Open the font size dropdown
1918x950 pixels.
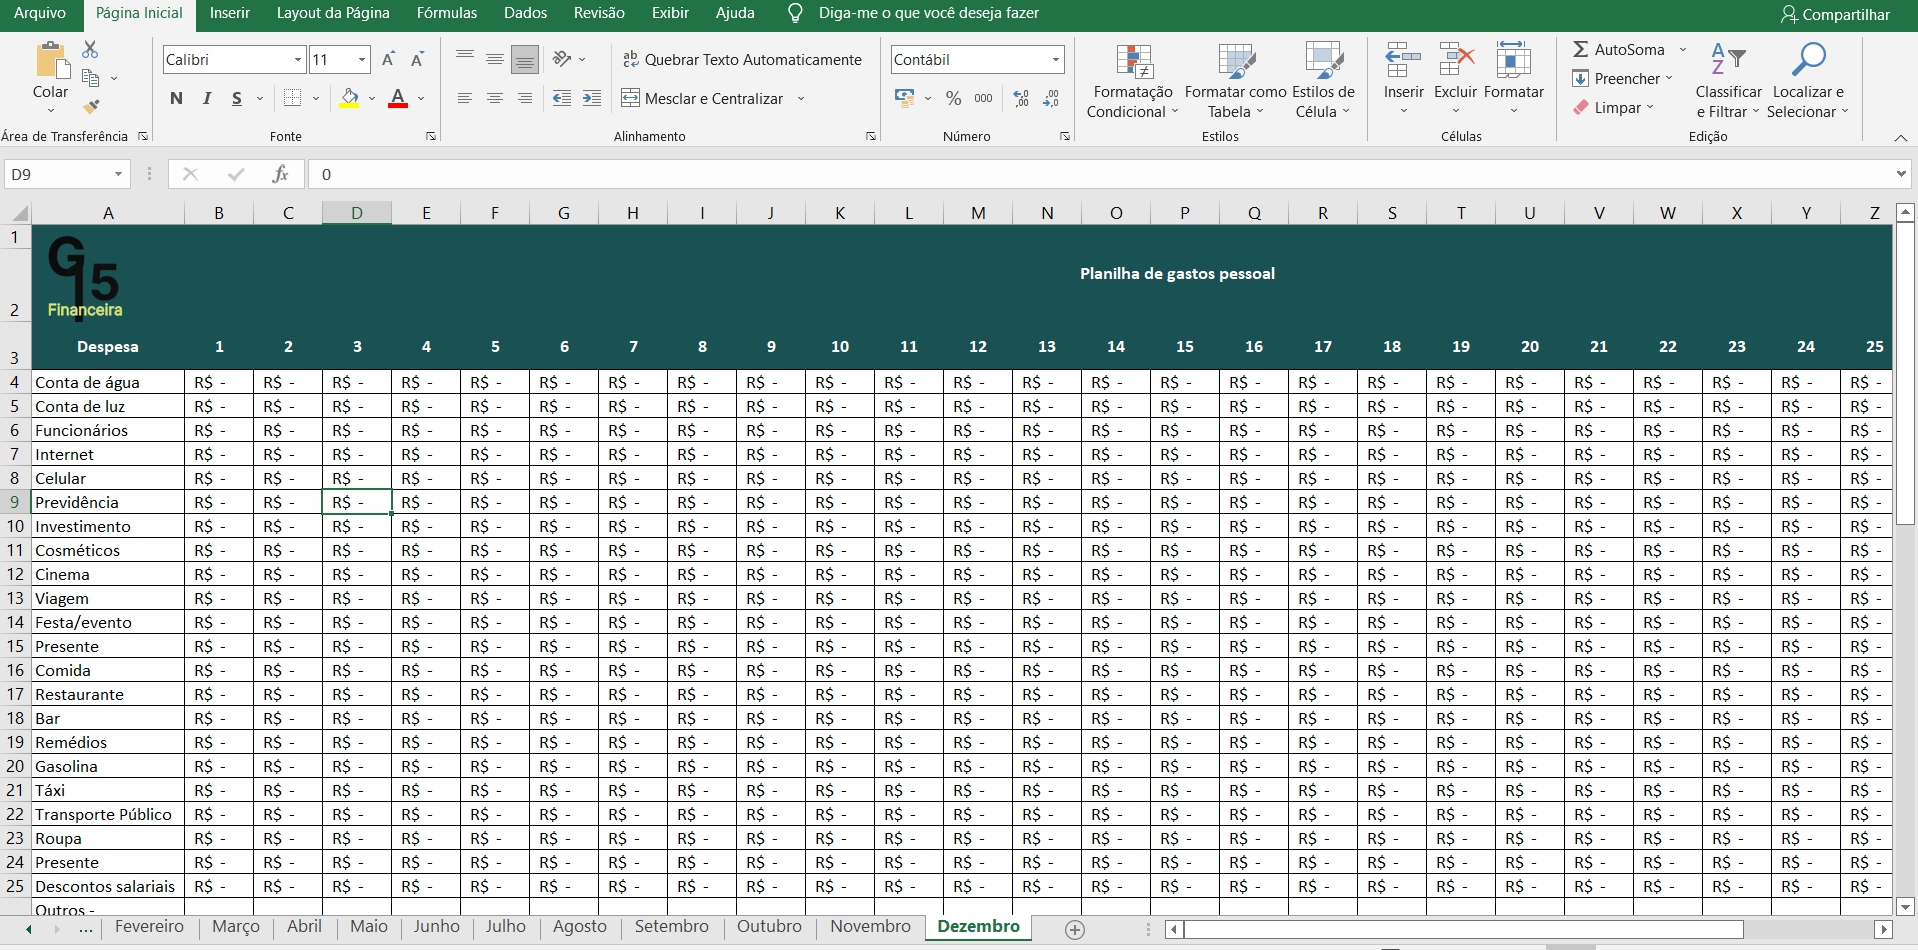tap(362, 60)
